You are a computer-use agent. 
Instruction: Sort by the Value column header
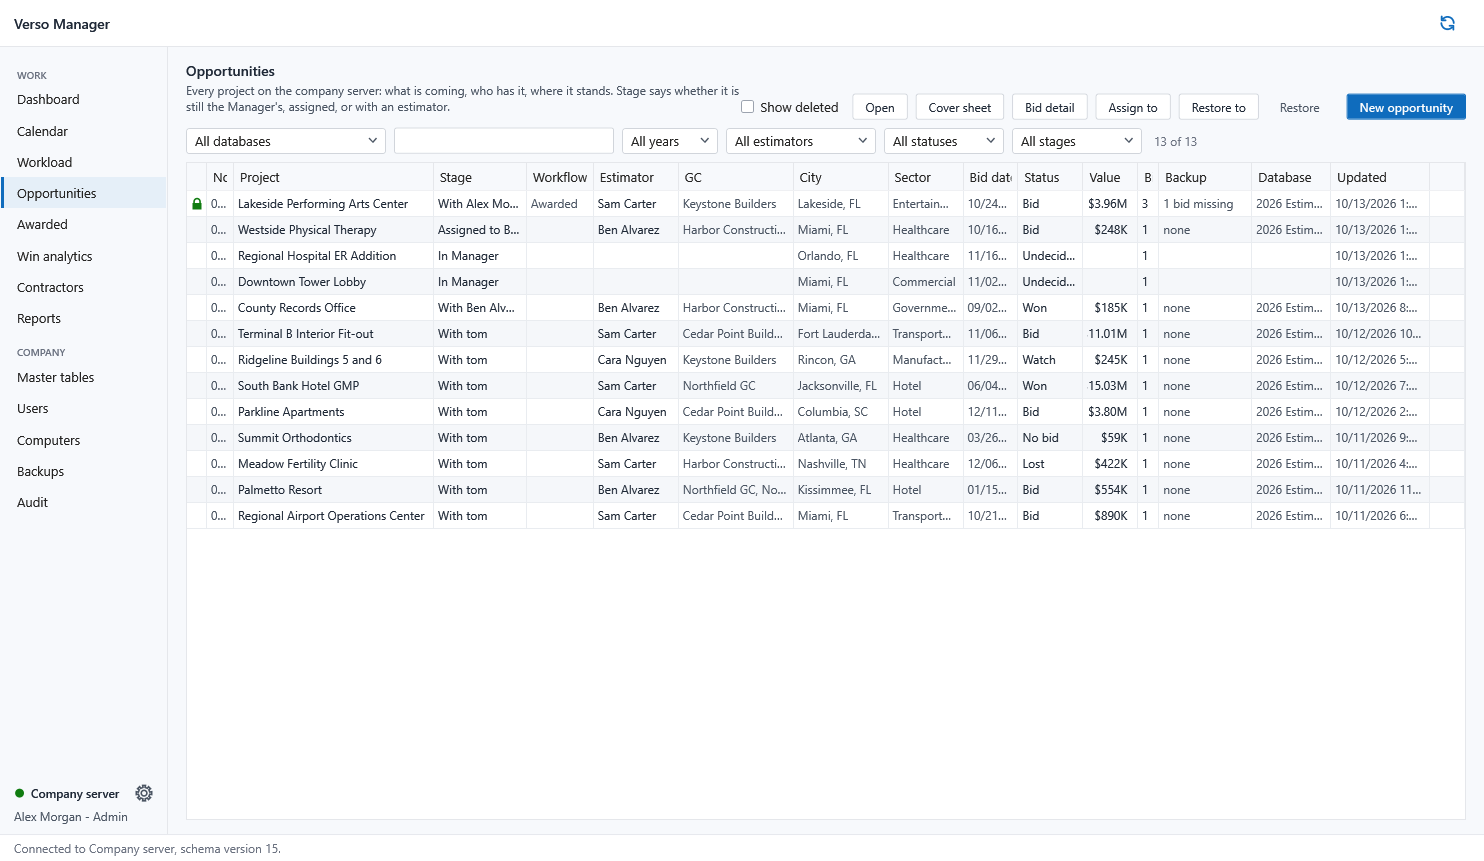pyautogui.click(x=1110, y=177)
